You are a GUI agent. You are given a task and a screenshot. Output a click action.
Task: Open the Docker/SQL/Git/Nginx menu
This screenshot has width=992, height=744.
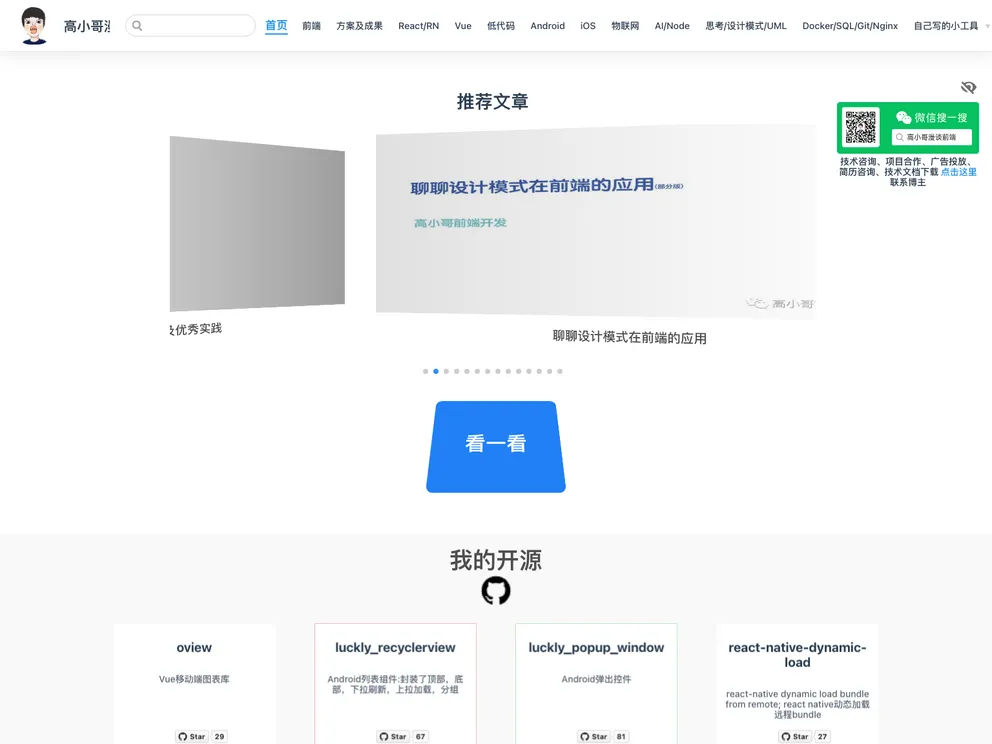pos(850,26)
